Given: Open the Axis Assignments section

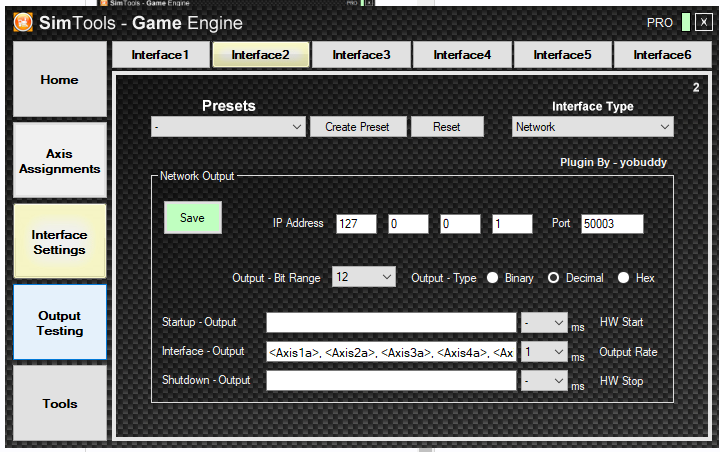Looking at the screenshot, I should (59, 161).
